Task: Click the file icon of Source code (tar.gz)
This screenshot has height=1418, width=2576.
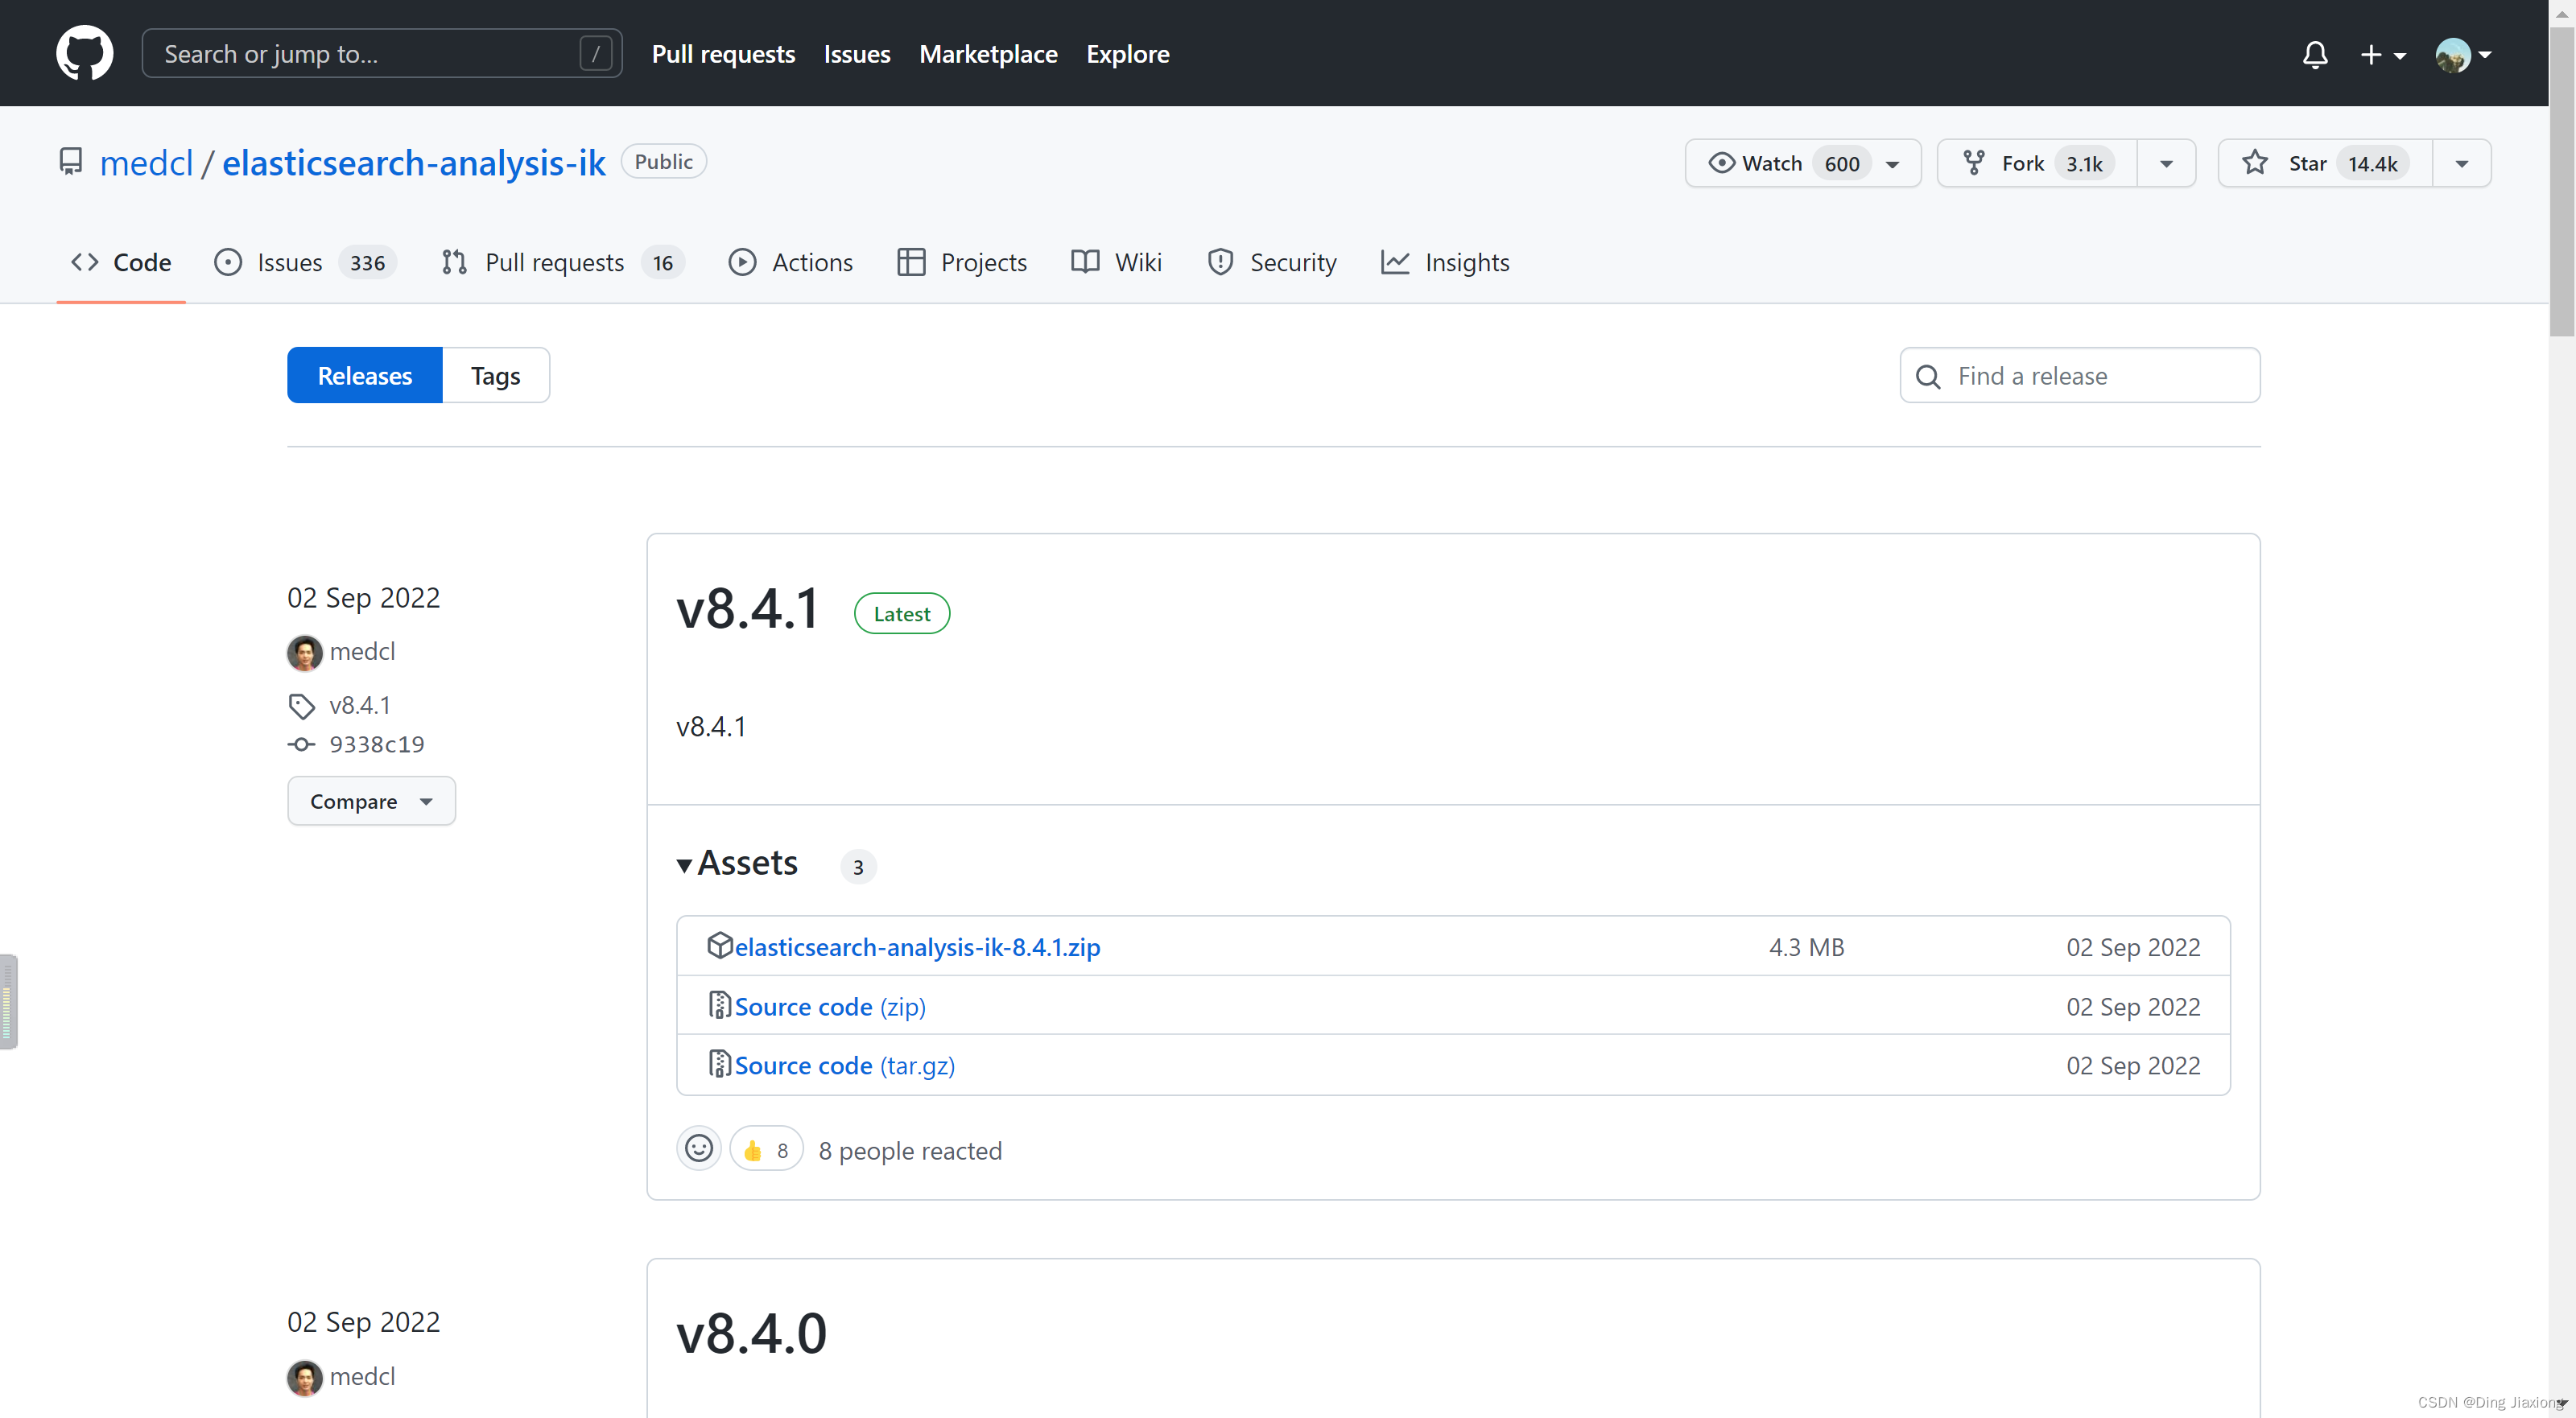Action: pyautogui.click(x=719, y=1064)
